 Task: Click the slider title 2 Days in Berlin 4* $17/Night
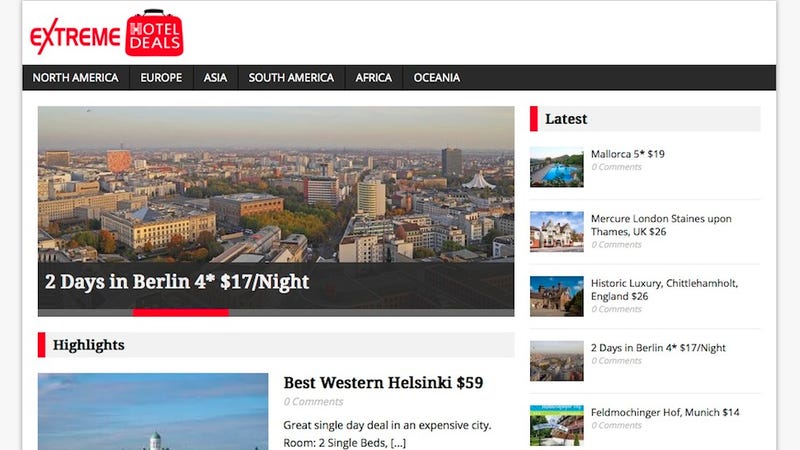tap(177, 282)
